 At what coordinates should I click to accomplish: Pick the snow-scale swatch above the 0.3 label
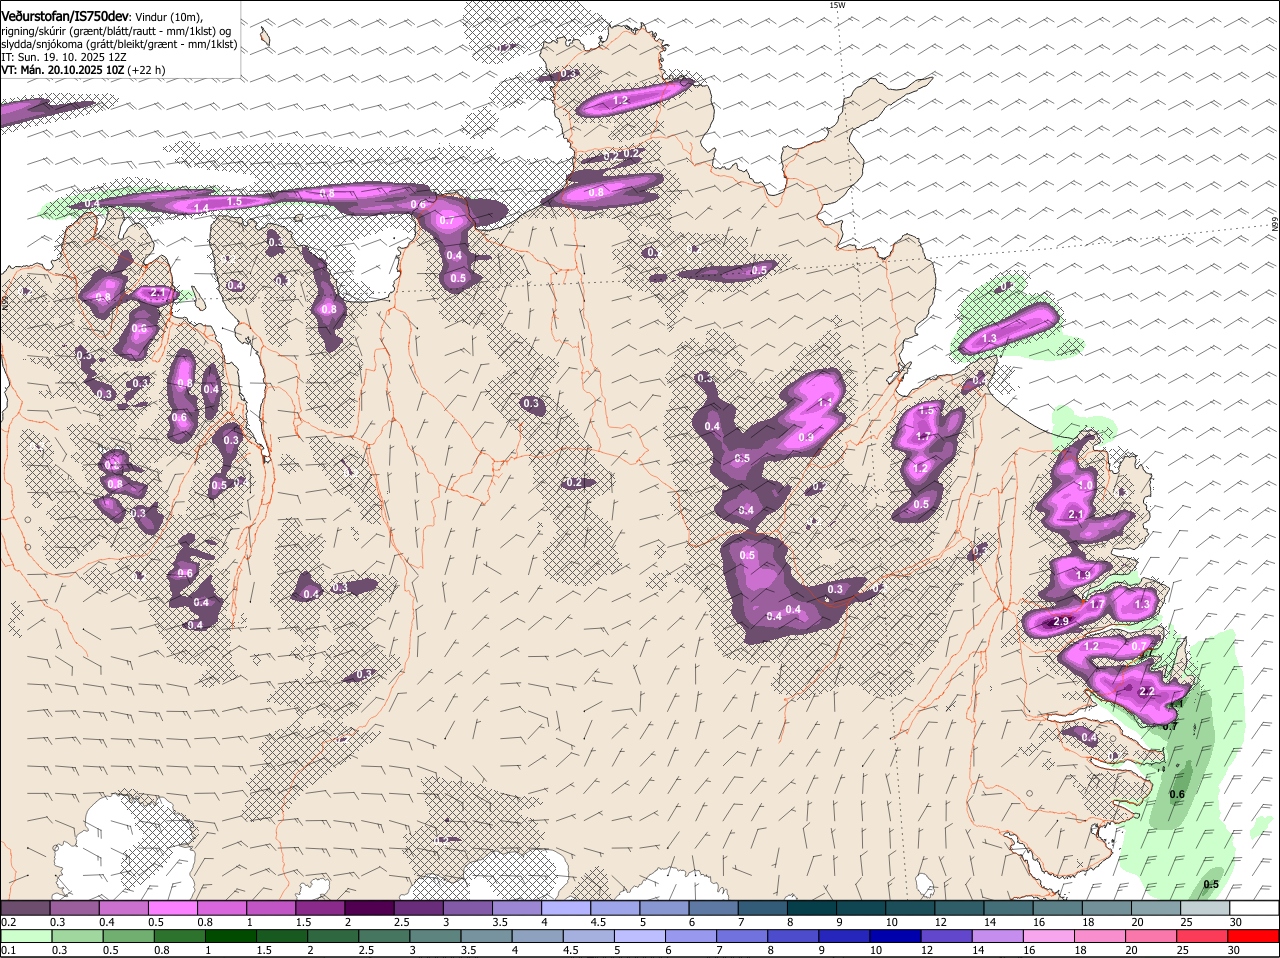pos(74,908)
